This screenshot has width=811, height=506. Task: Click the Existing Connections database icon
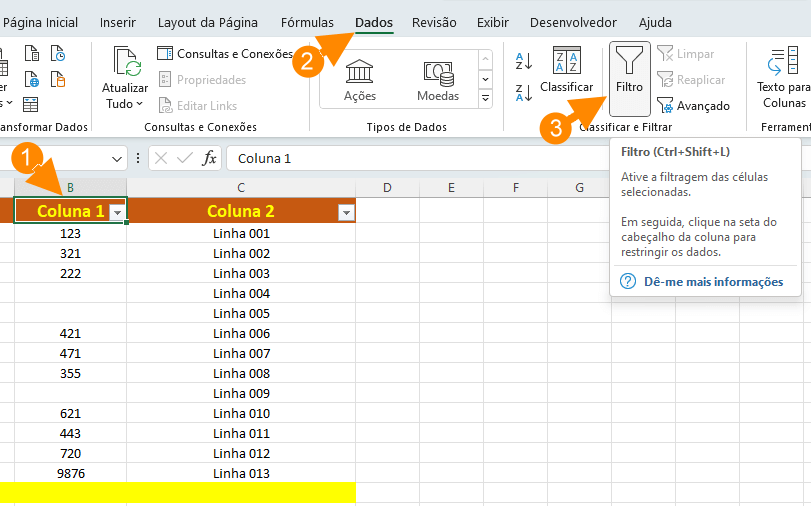click(57, 79)
